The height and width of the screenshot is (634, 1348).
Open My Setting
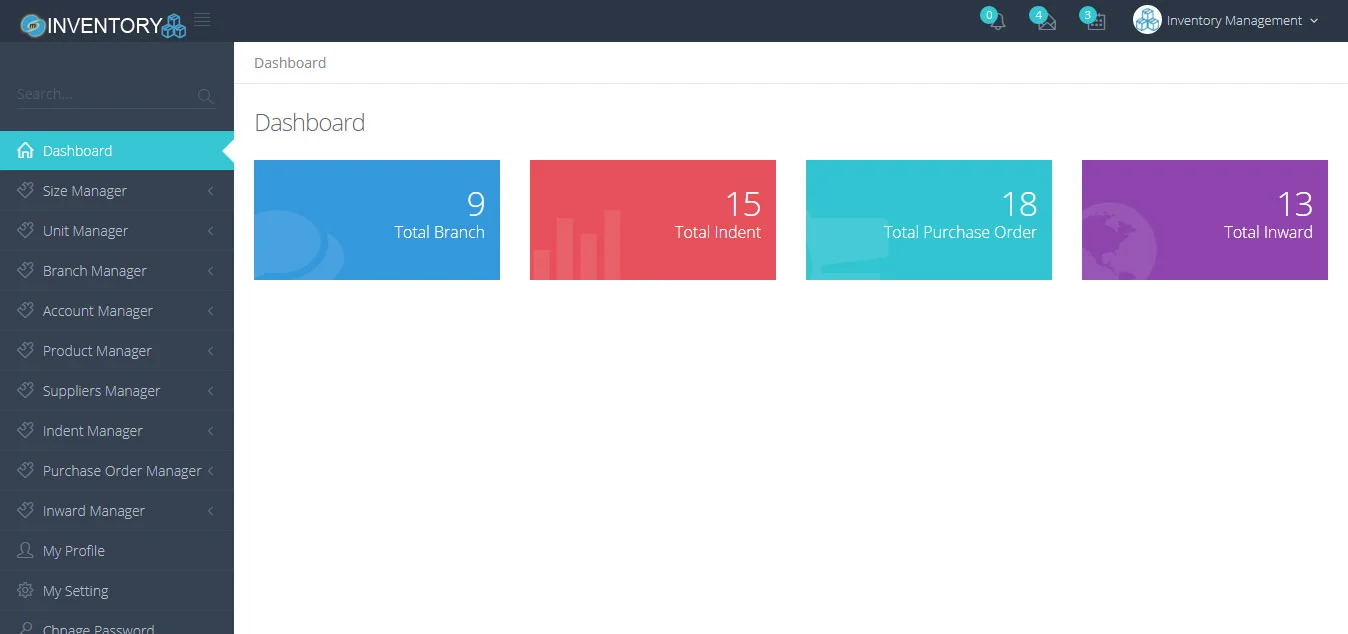click(x=117, y=591)
